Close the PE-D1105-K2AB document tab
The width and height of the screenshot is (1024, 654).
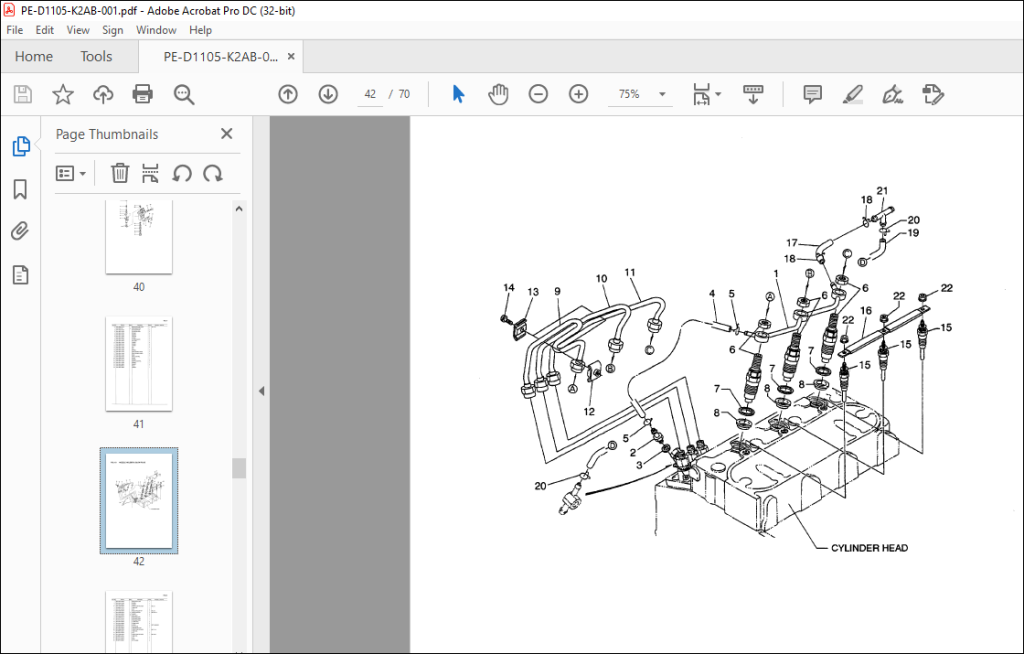(291, 57)
